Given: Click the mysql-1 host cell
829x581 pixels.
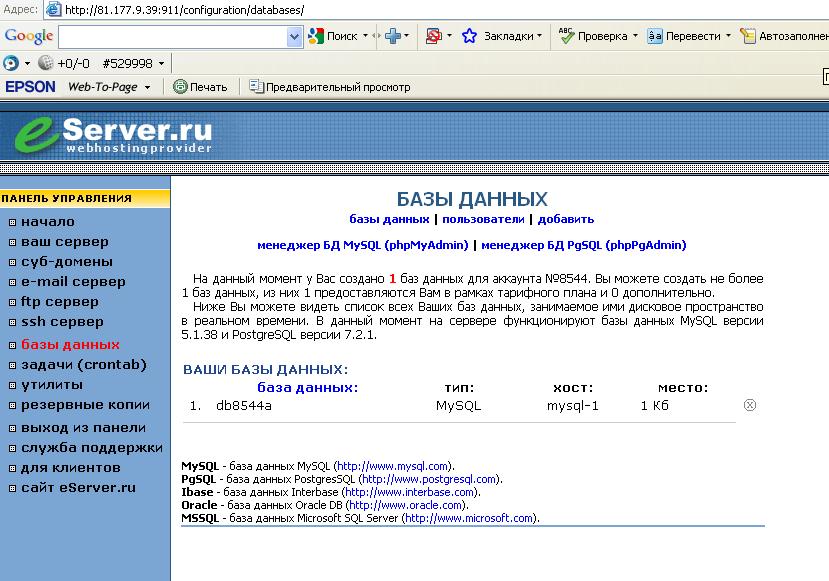Looking at the screenshot, I should [x=573, y=405].
